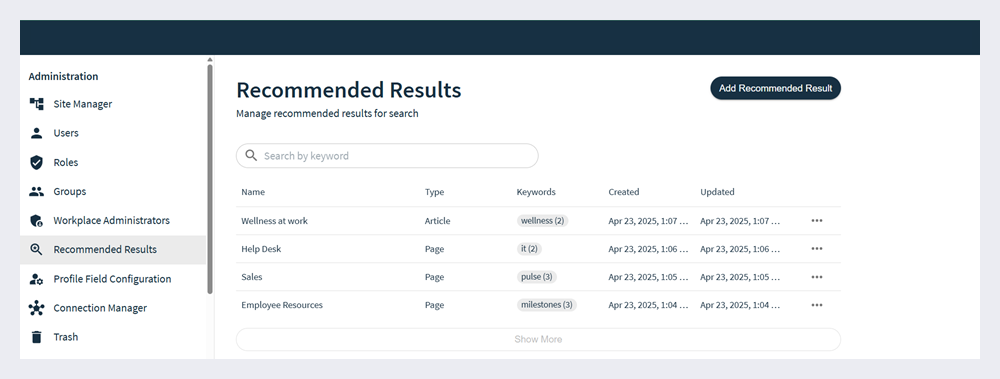Click the Page type in Sales row
Screen dimensions: 1000x379
[x=434, y=277]
